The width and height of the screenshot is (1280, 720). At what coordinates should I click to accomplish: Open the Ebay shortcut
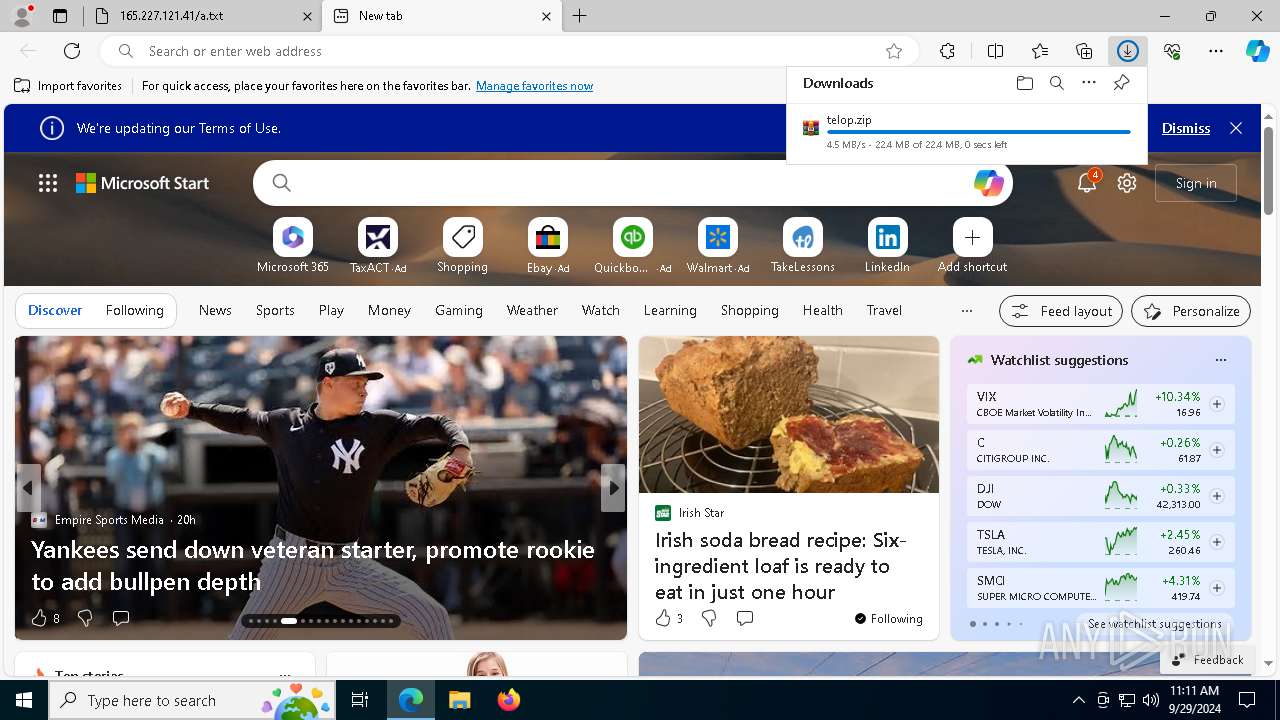(x=548, y=246)
